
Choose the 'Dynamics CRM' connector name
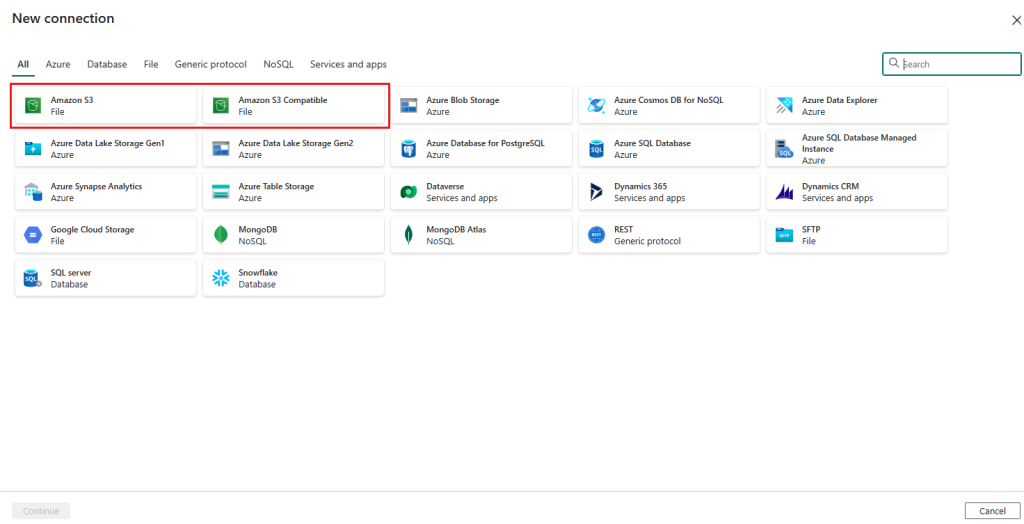click(x=830, y=186)
